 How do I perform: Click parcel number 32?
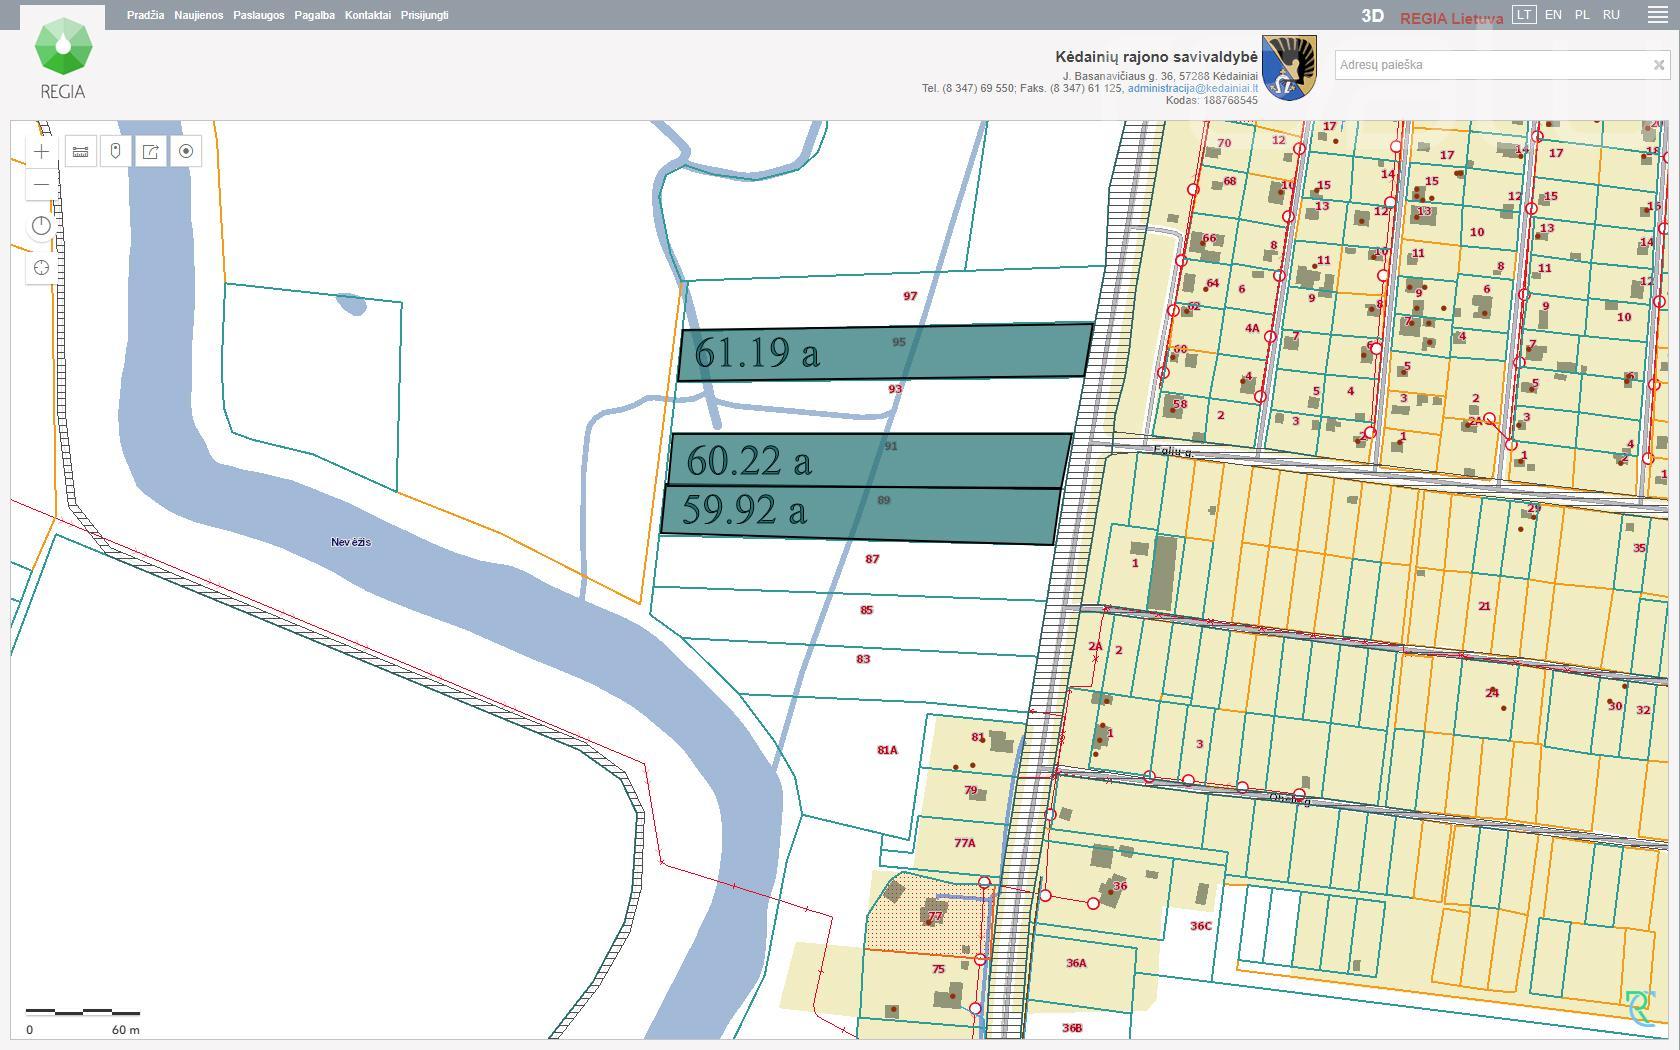point(1643,710)
